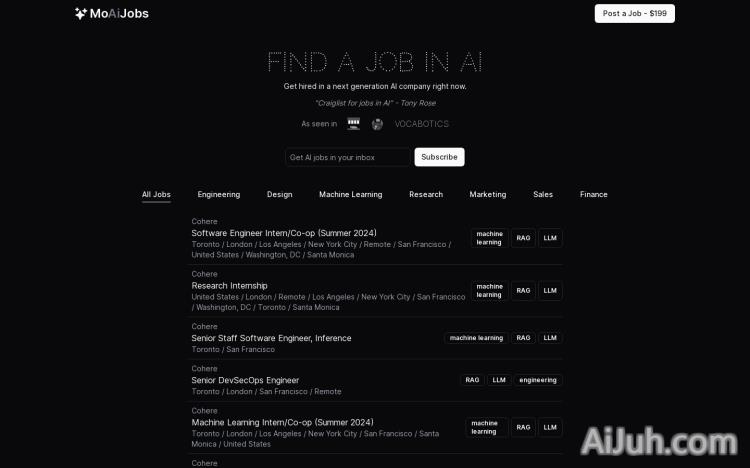Click LLM tag on Research Internship row

[x=550, y=290]
